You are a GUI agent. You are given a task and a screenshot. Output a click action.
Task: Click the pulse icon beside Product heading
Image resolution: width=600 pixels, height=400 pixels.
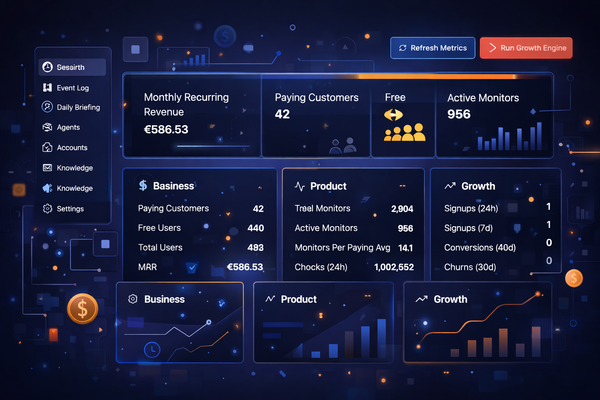coord(300,186)
